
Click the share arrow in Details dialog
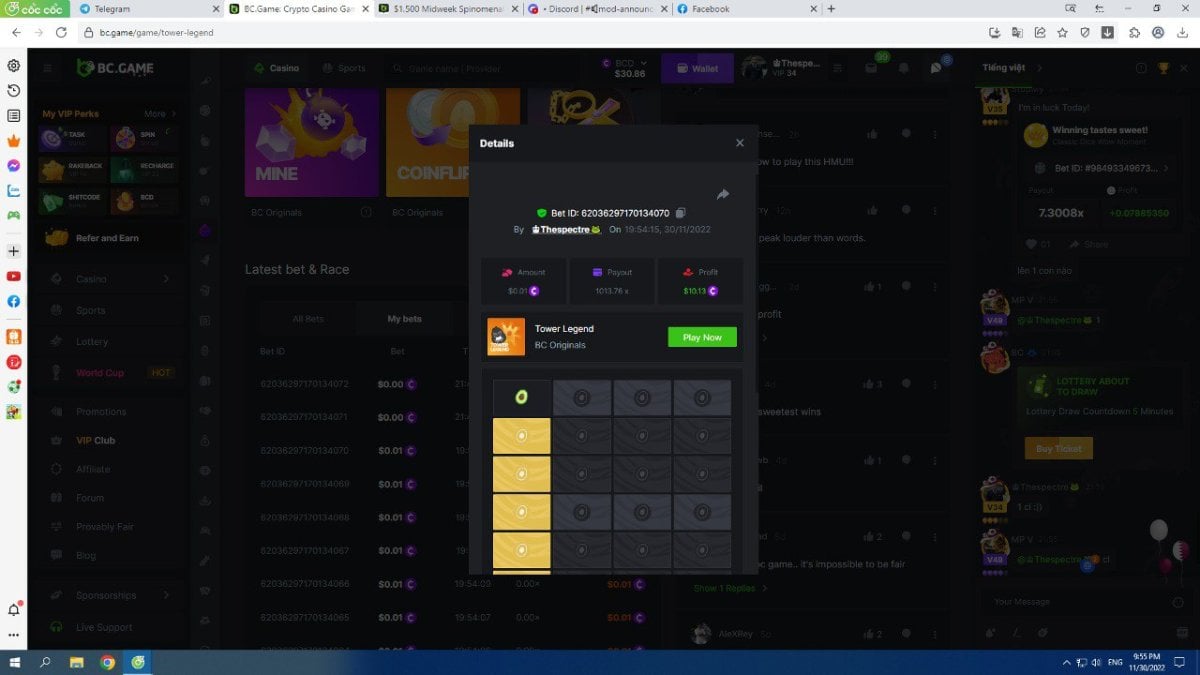point(723,194)
